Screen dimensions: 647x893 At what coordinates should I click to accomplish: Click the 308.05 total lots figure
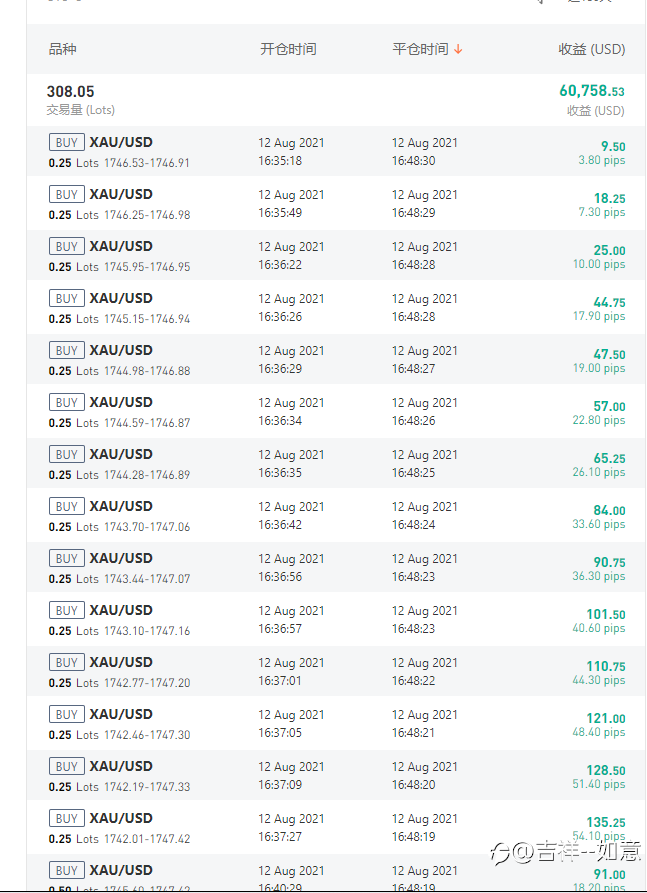71,92
